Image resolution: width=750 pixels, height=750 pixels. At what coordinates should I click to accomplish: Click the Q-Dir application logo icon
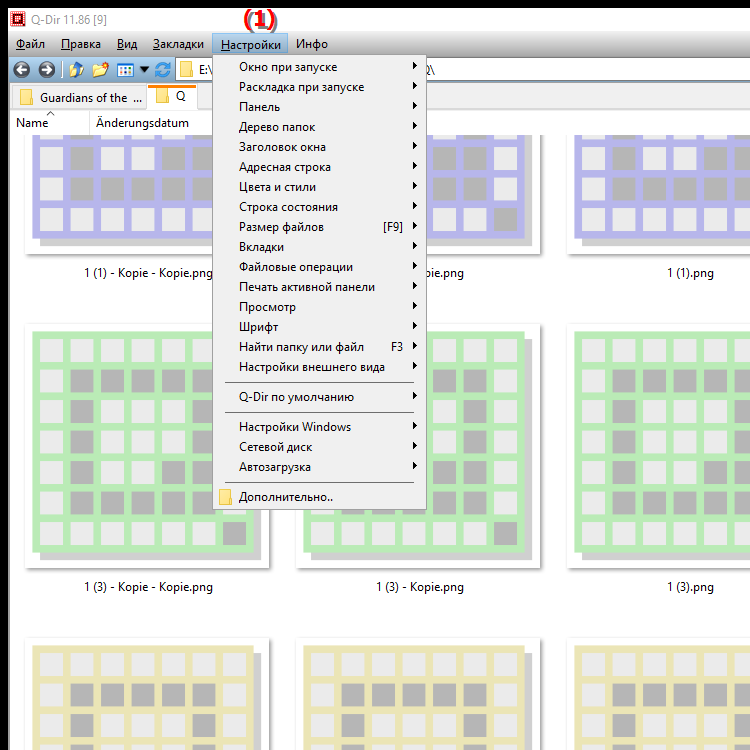click(18, 19)
